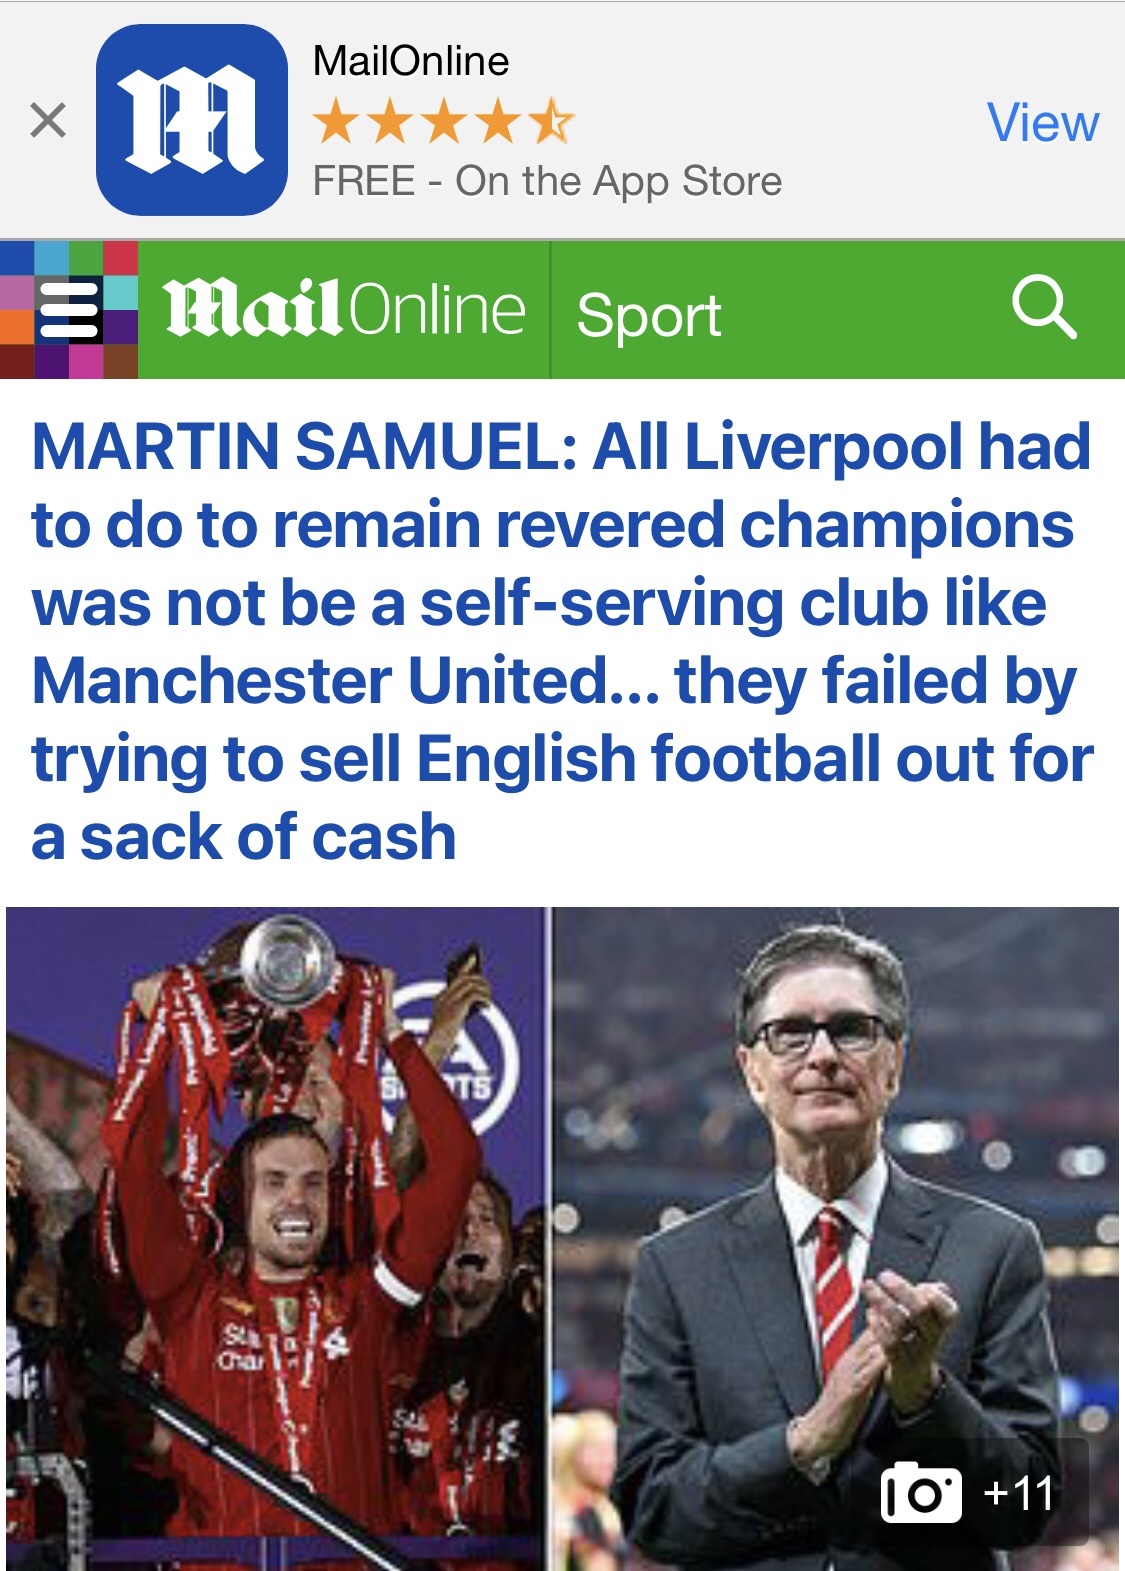Open the Liverpool self-serving club headline
The height and width of the screenshot is (1571, 1125).
click(x=562, y=641)
